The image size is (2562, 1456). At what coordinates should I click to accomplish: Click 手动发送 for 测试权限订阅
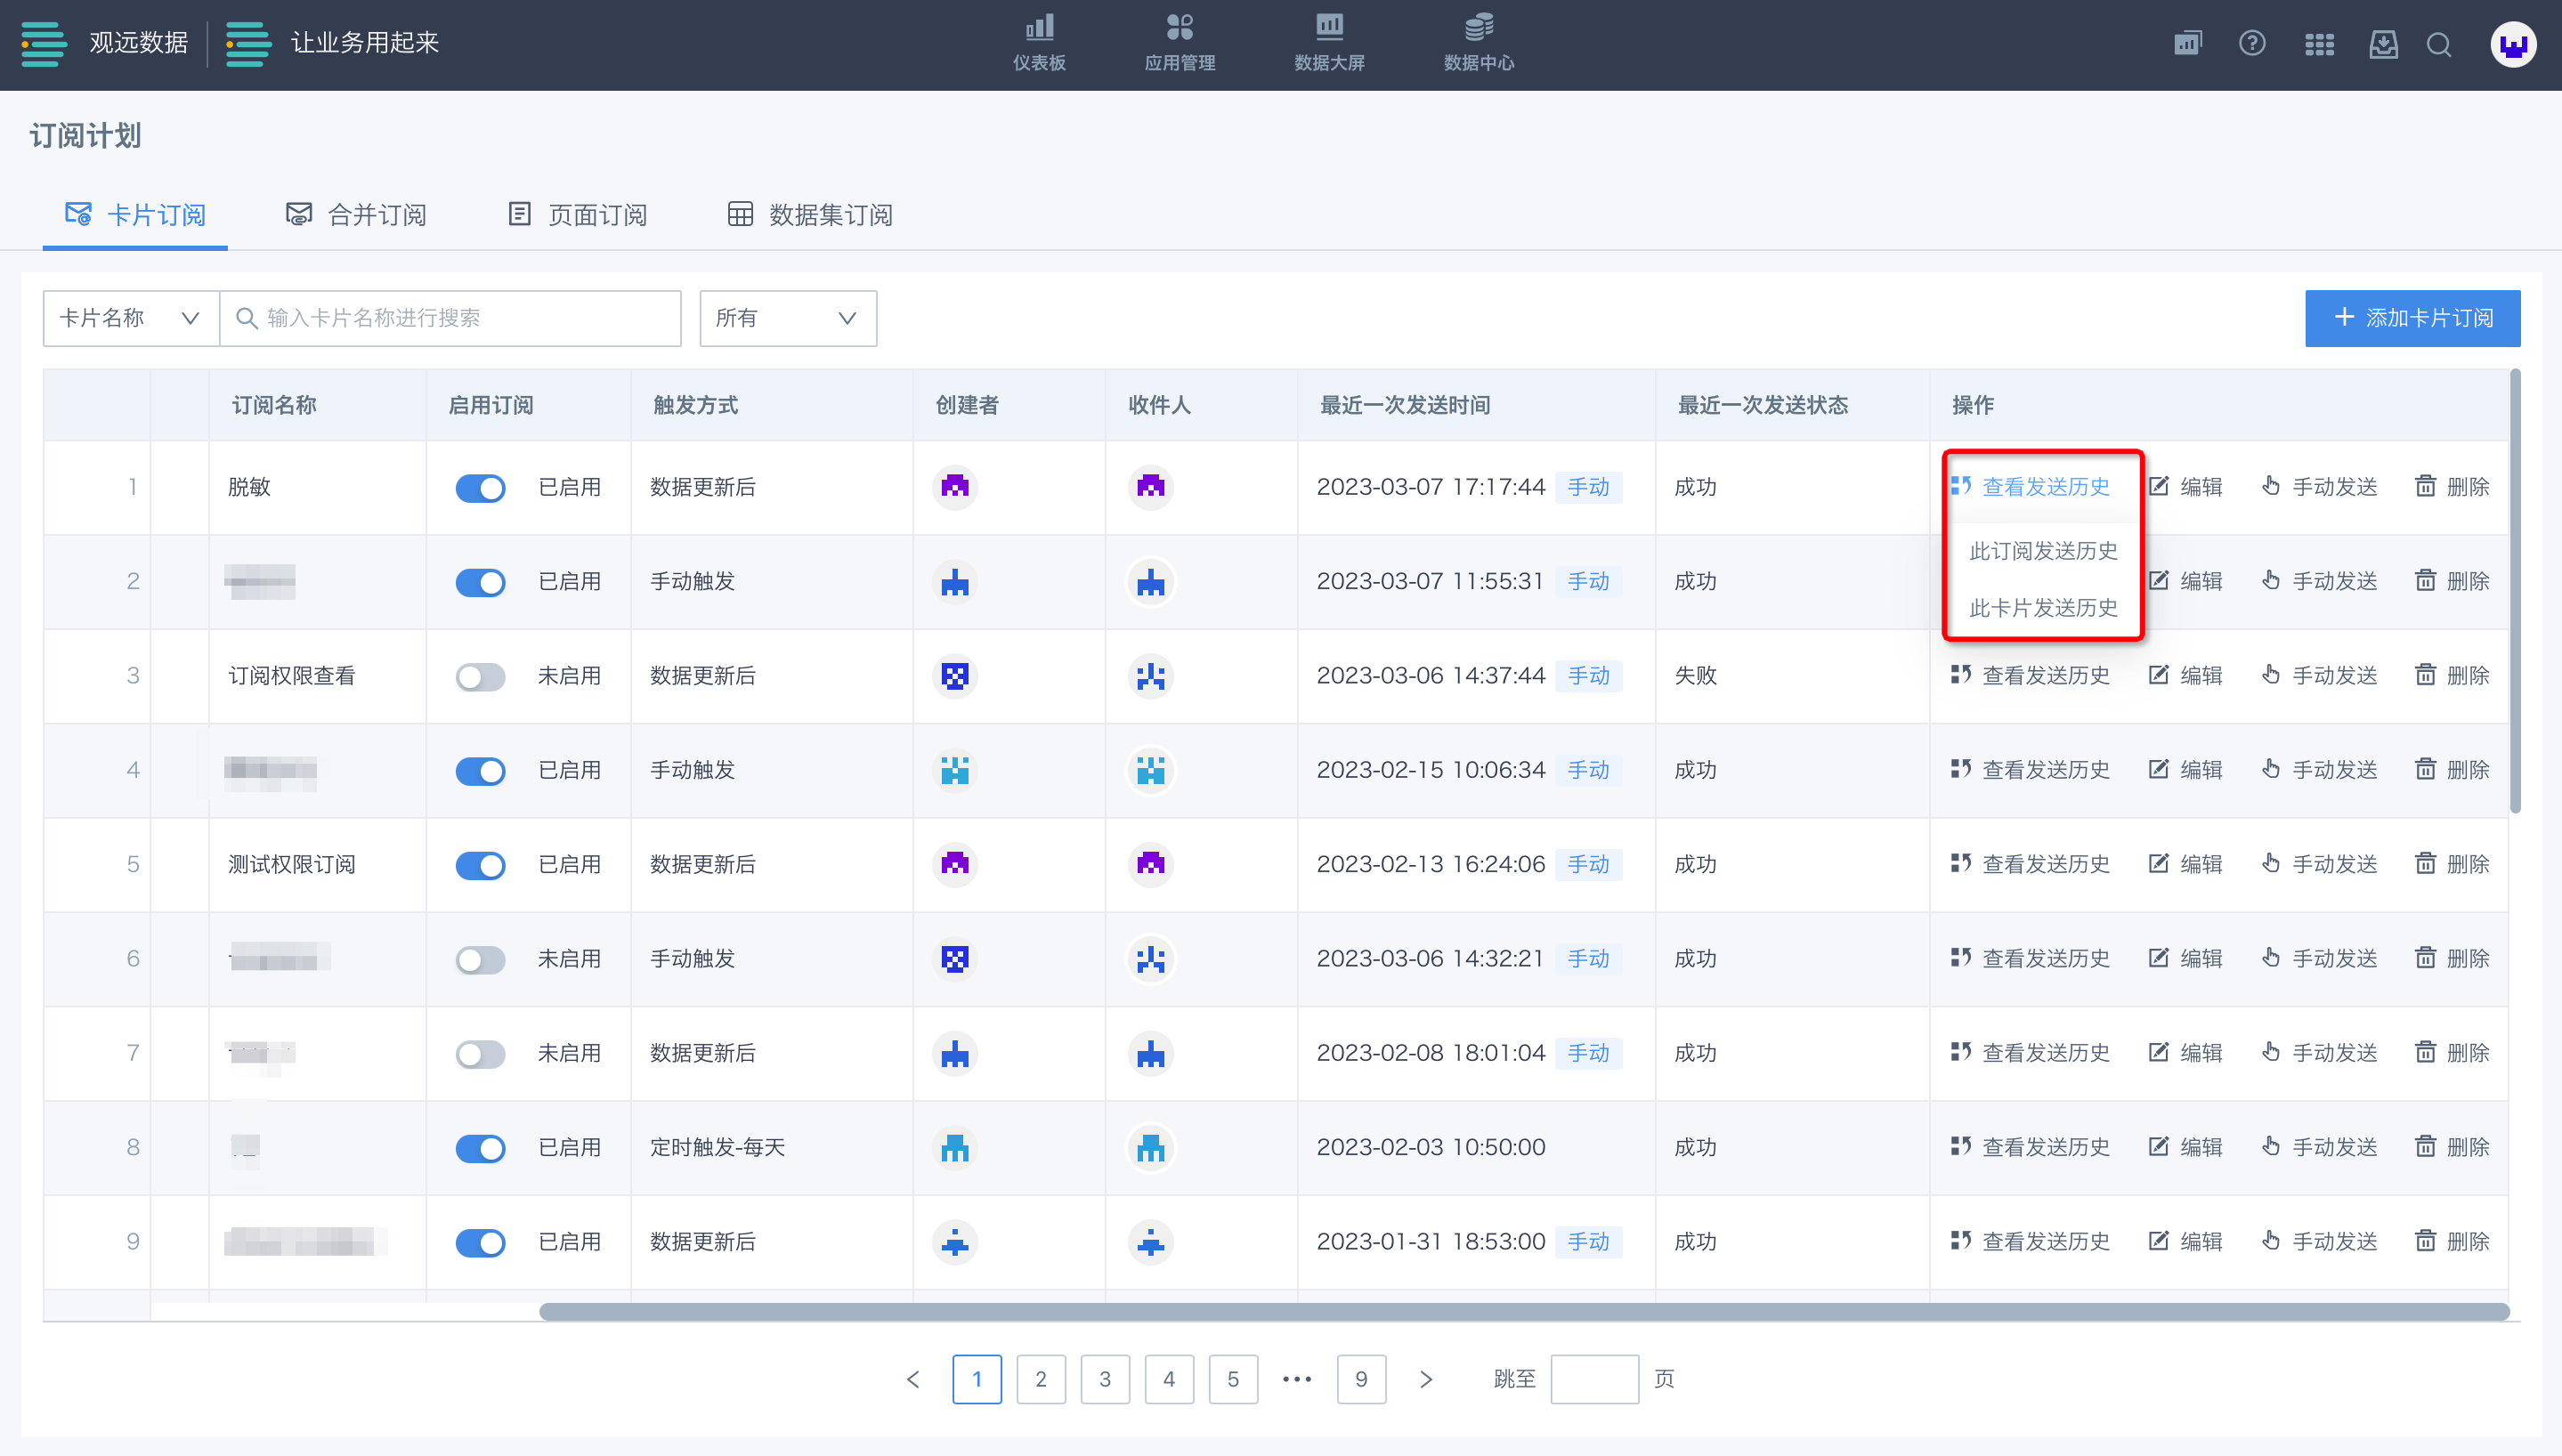[2319, 864]
